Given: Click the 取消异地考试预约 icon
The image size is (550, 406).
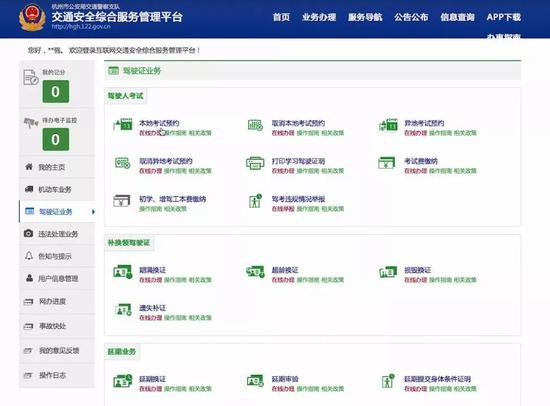Looking at the screenshot, I should 122,163.
